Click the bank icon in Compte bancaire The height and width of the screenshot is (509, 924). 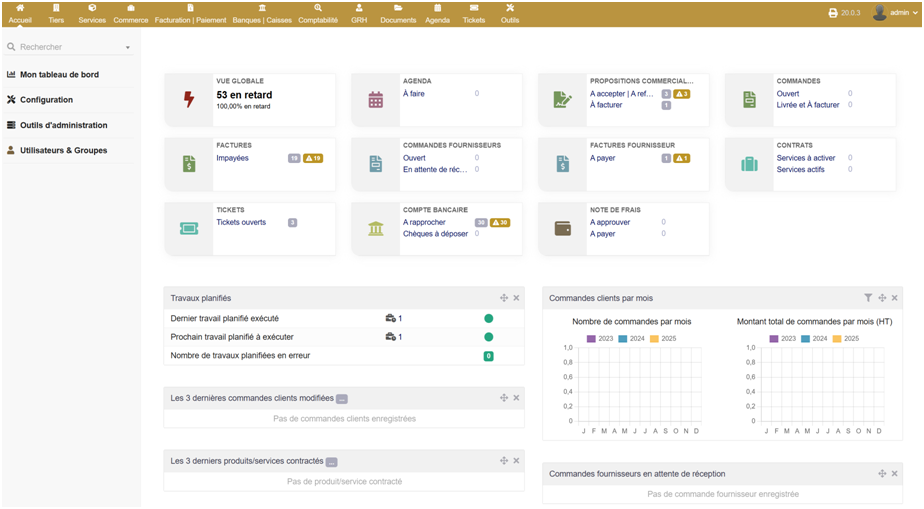[x=376, y=228]
